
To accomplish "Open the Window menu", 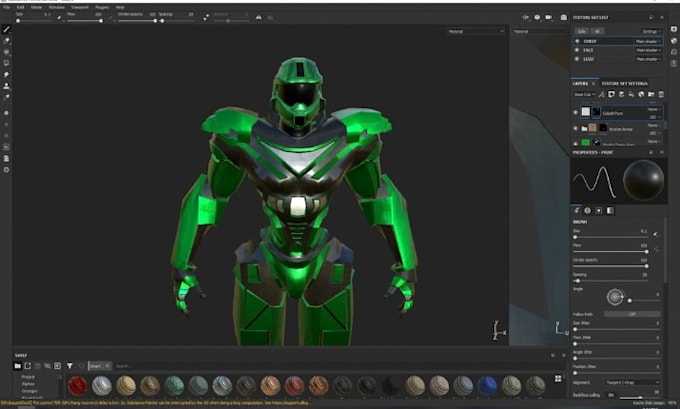I will coord(56,7).
